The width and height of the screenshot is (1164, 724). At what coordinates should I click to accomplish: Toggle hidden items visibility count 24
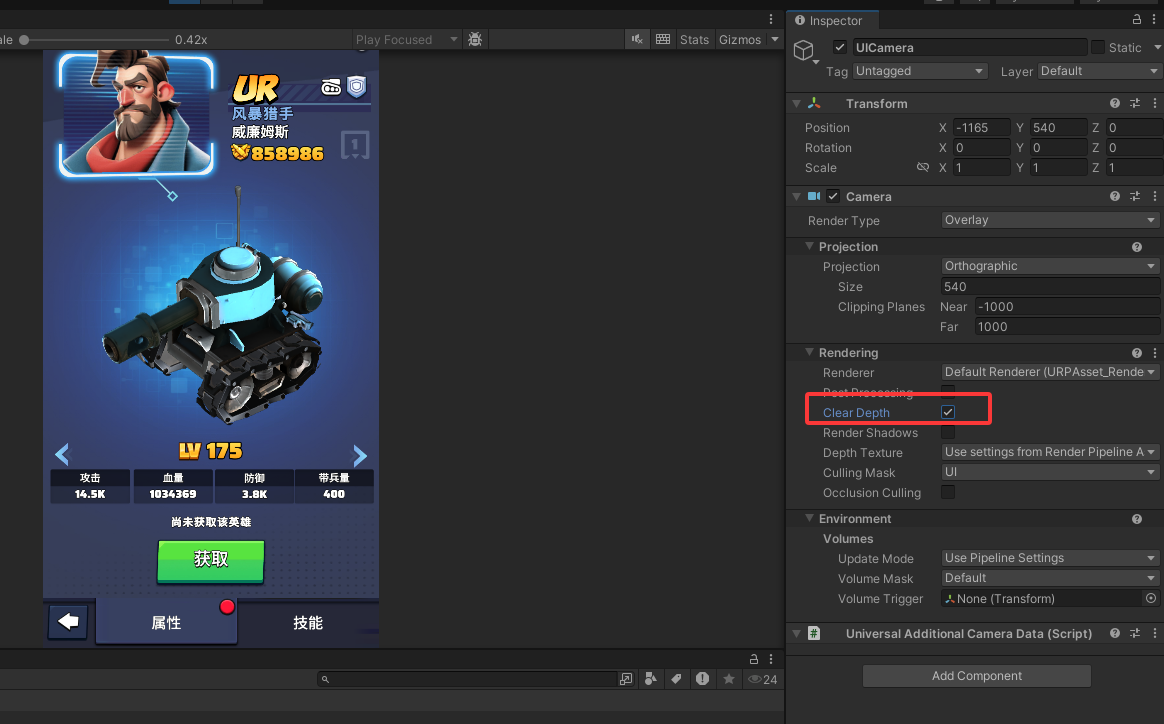(x=762, y=679)
